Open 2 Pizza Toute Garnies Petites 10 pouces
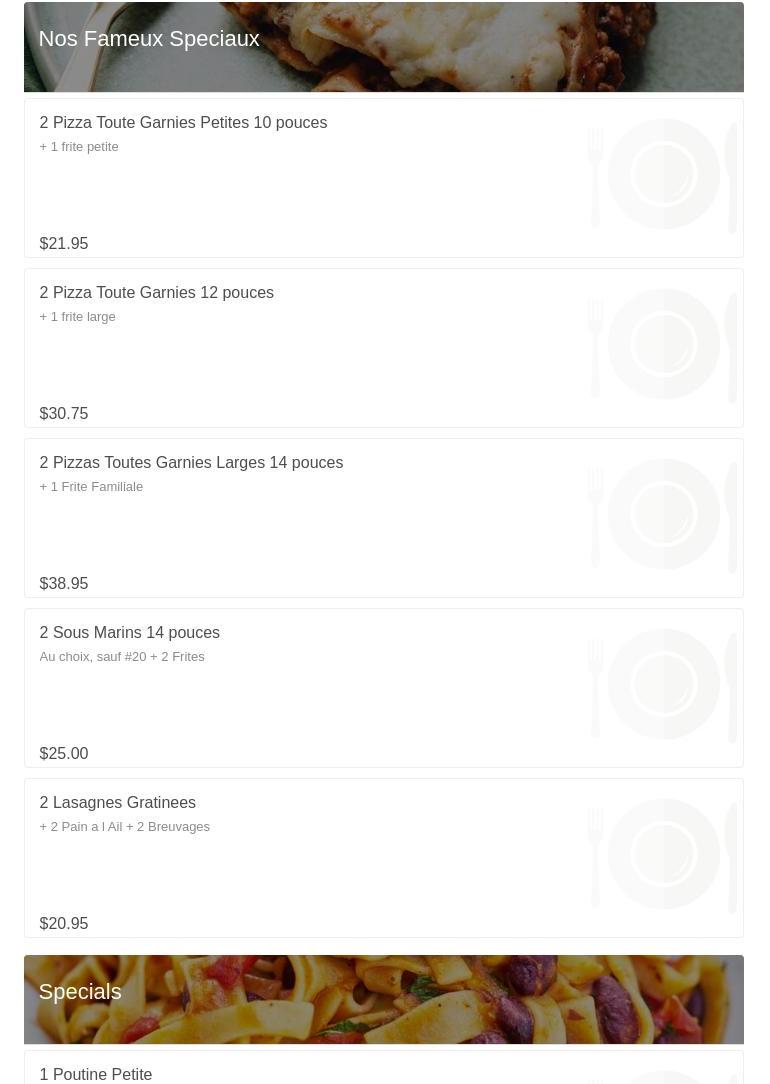This screenshot has height=1084, width=770. click(x=183, y=123)
